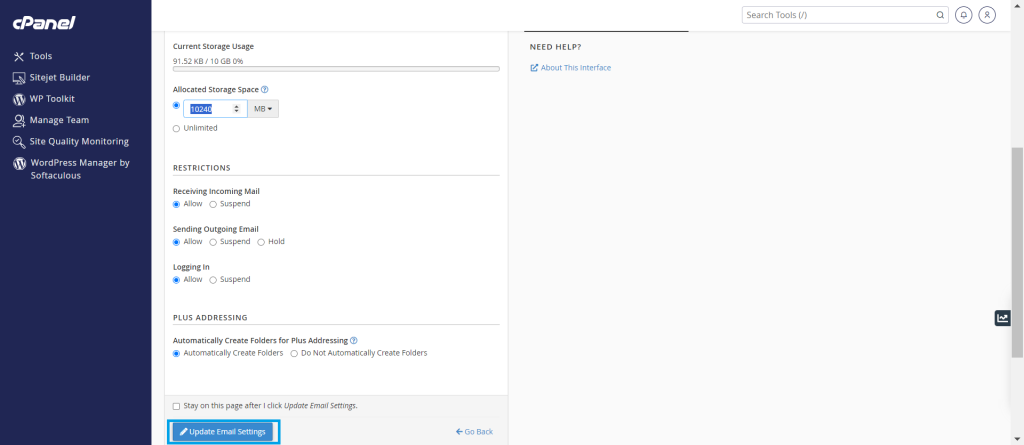Enable Stay on this page checkbox
Viewport: 1024px width, 445px height.
pyautogui.click(x=177, y=406)
